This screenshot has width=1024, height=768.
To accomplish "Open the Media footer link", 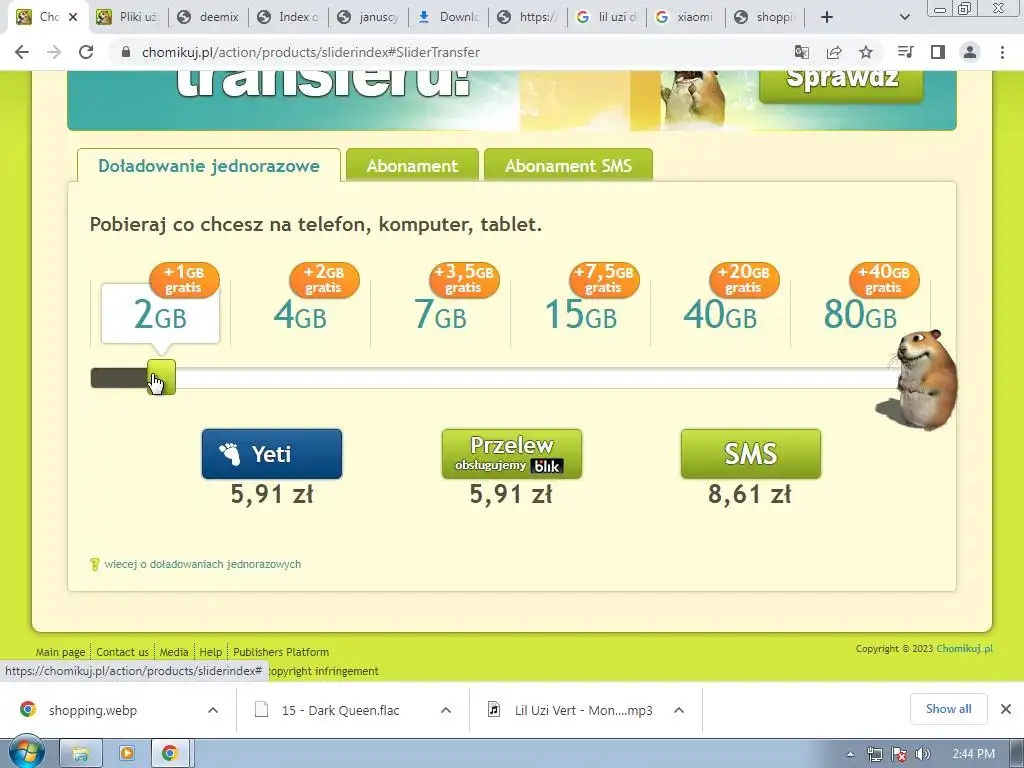I will point(174,652).
